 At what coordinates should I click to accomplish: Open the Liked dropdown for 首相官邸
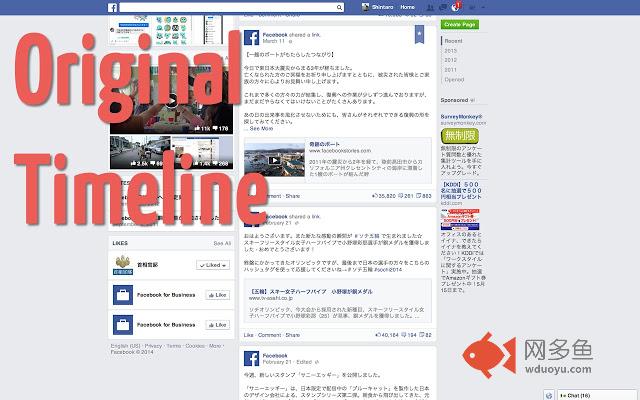click(213, 265)
